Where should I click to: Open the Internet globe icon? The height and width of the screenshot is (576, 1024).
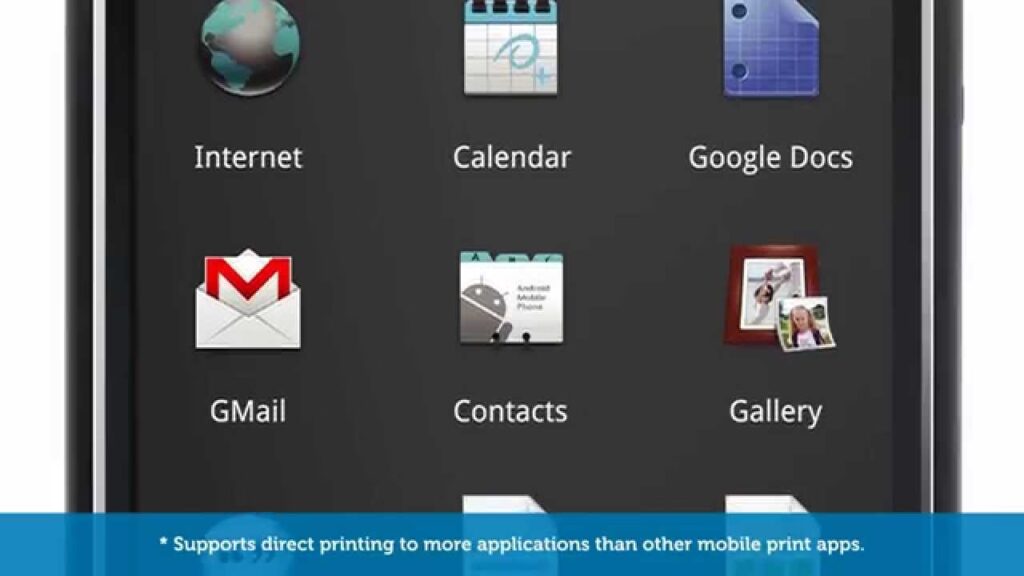tap(248, 47)
